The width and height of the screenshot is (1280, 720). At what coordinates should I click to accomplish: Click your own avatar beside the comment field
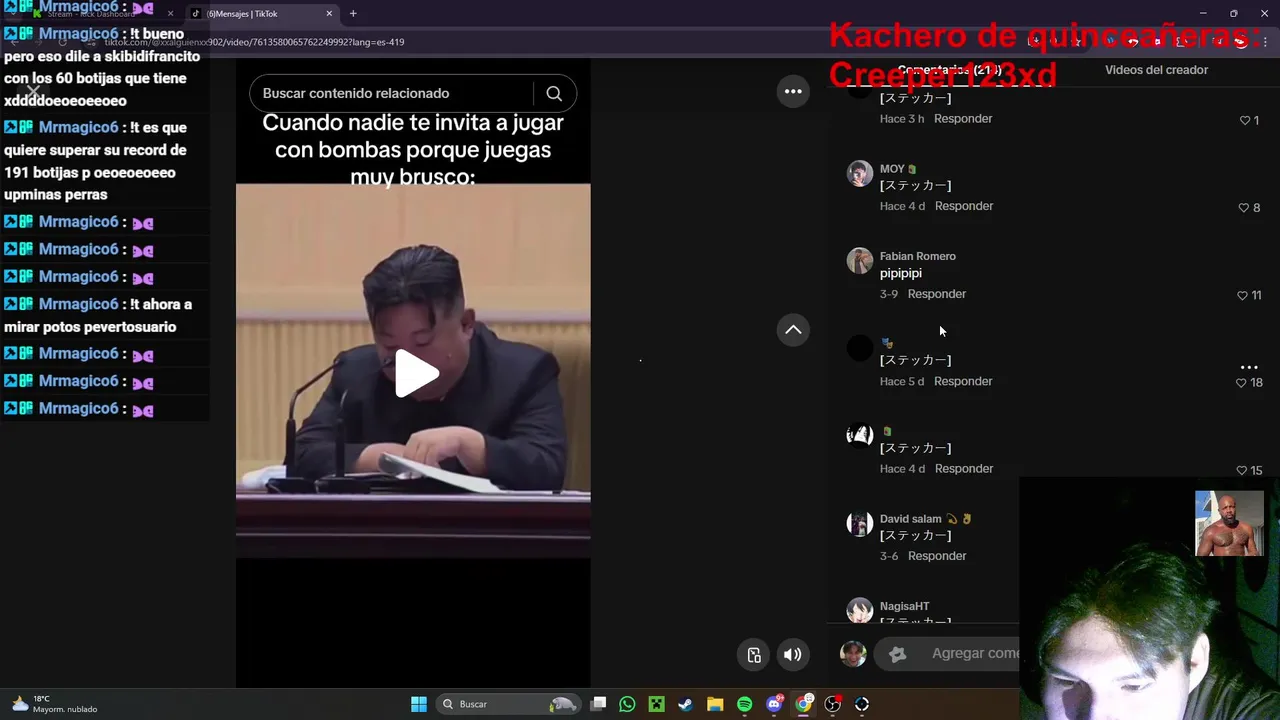[x=853, y=654]
